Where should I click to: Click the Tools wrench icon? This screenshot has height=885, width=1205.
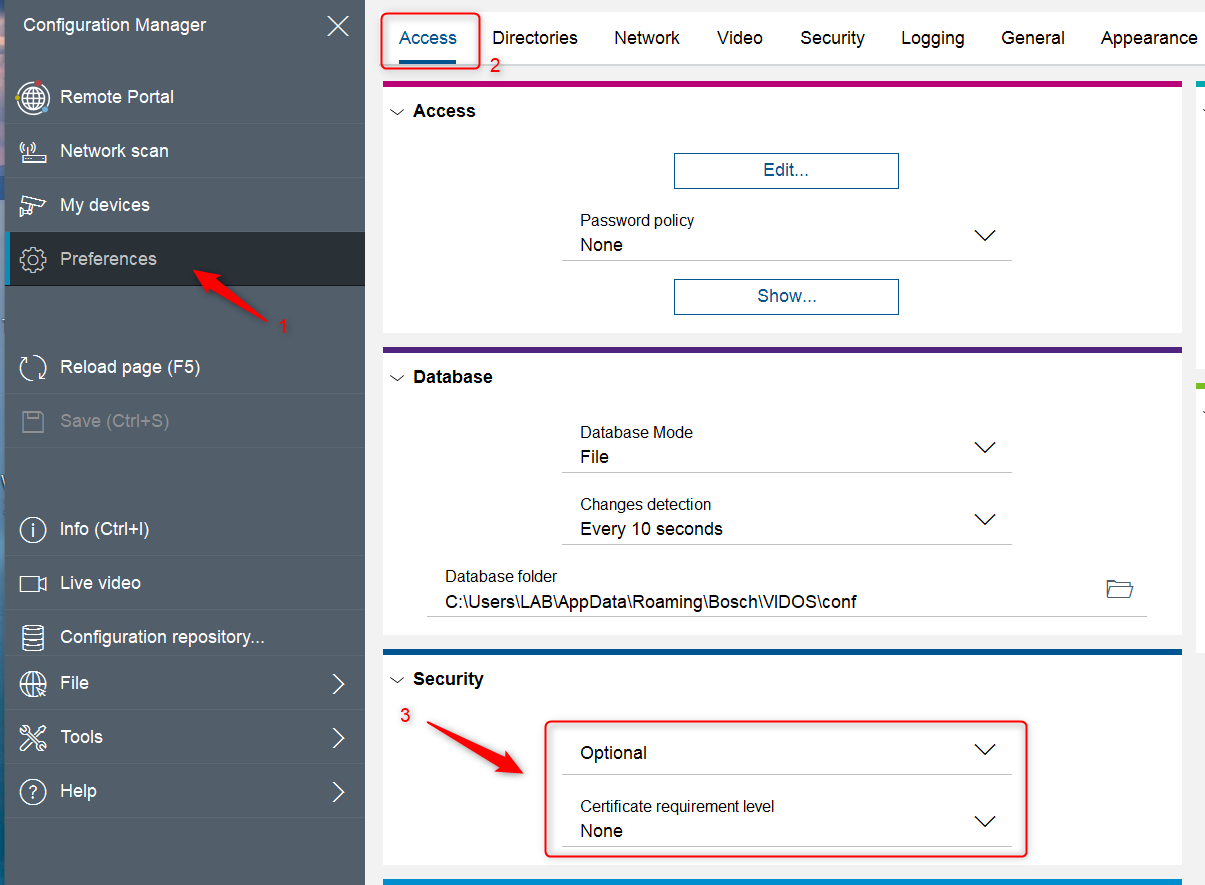(33, 738)
